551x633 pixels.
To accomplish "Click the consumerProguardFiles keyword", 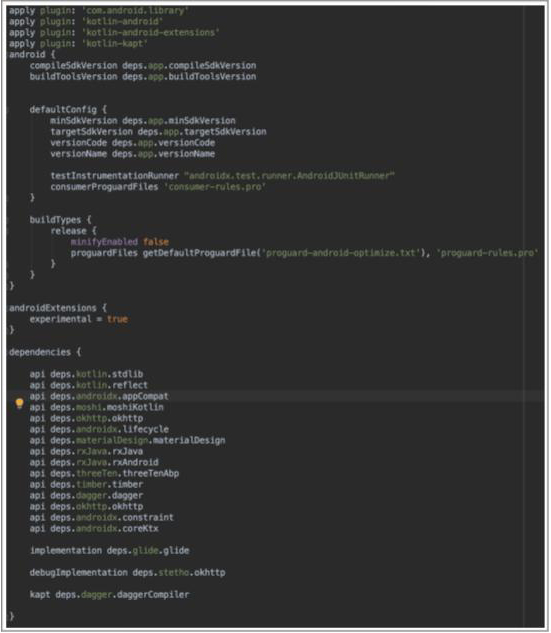I will pos(104,187).
